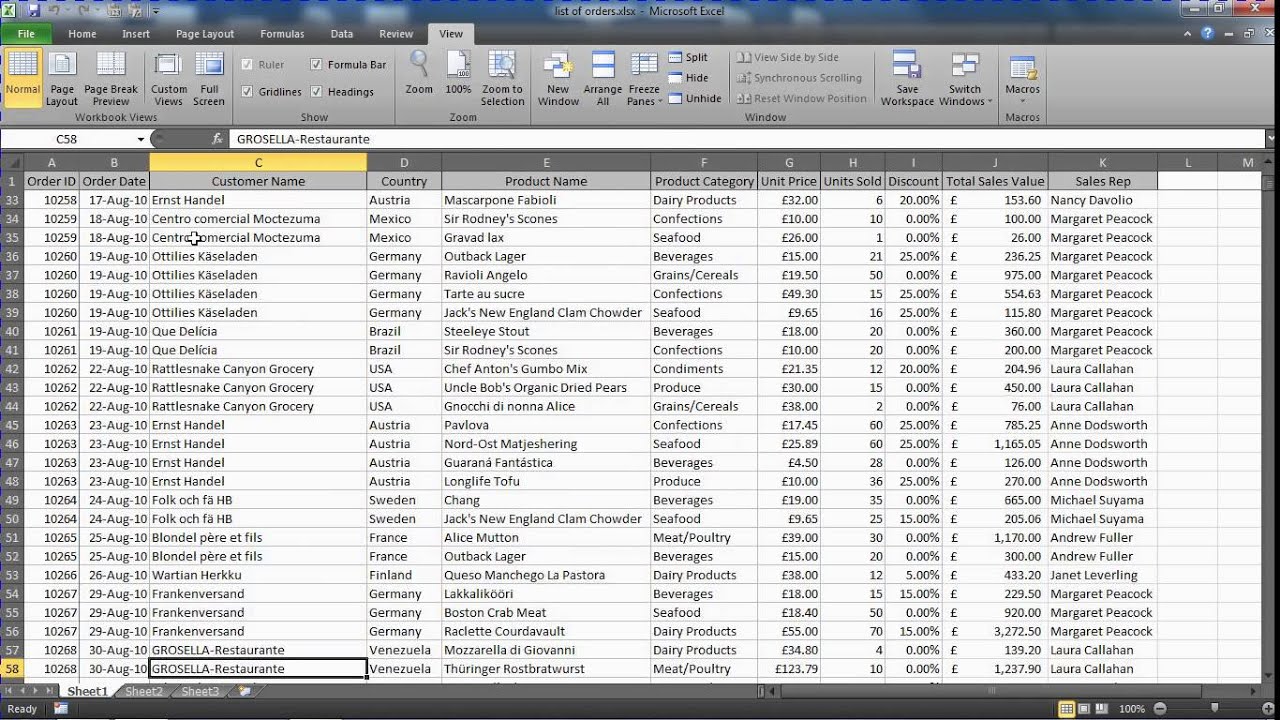Select column C header
Viewport: 1280px width, 720px height.
(258, 162)
